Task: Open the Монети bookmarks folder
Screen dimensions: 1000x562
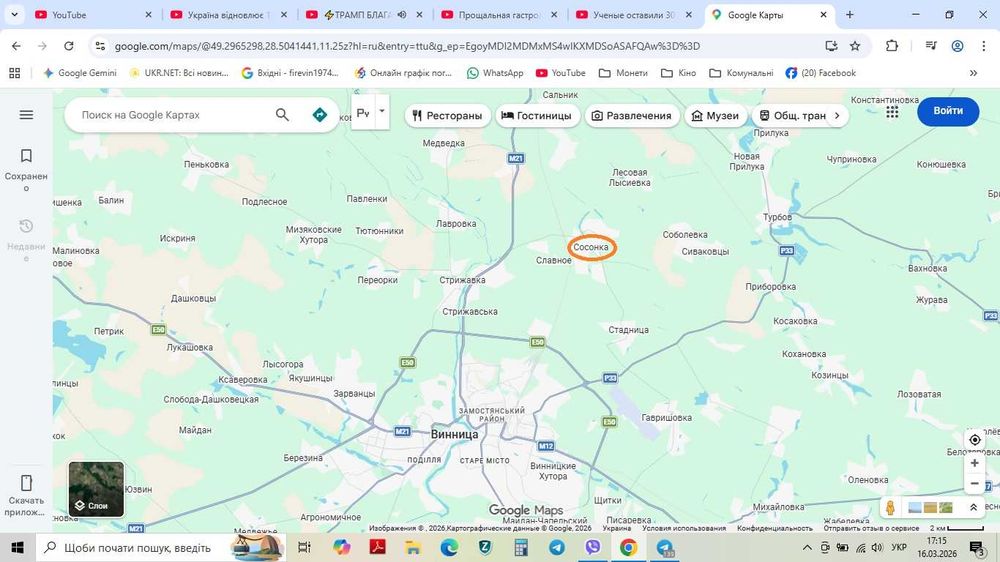Action: pyautogui.click(x=623, y=73)
